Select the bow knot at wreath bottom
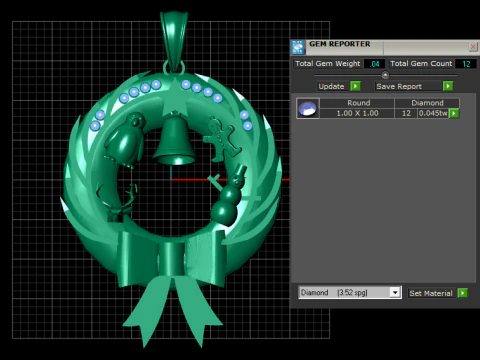The image size is (480, 360). [171, 259]
